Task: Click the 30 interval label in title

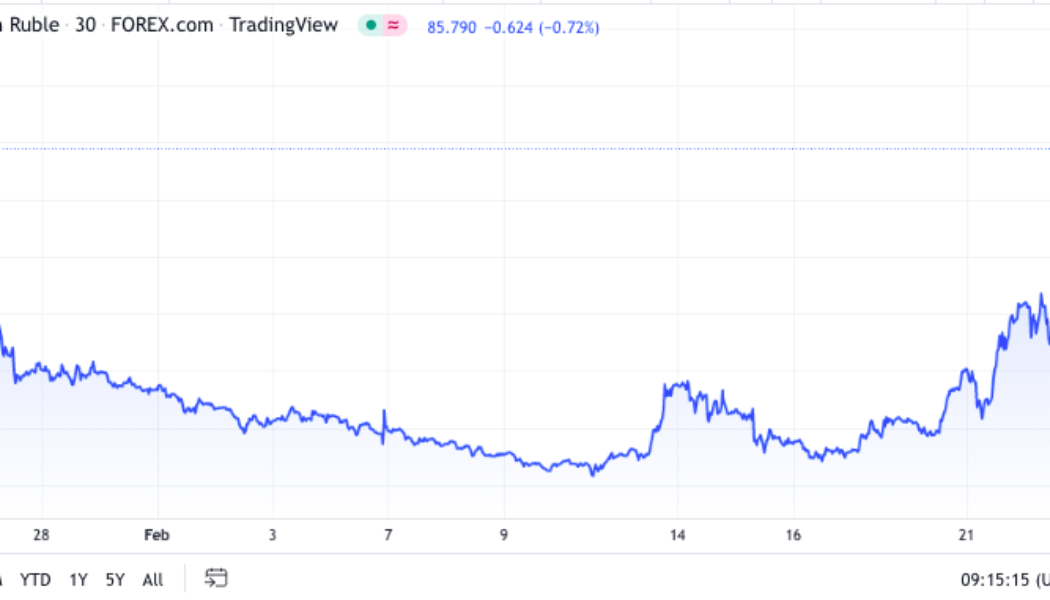Action: coord(86,25)
